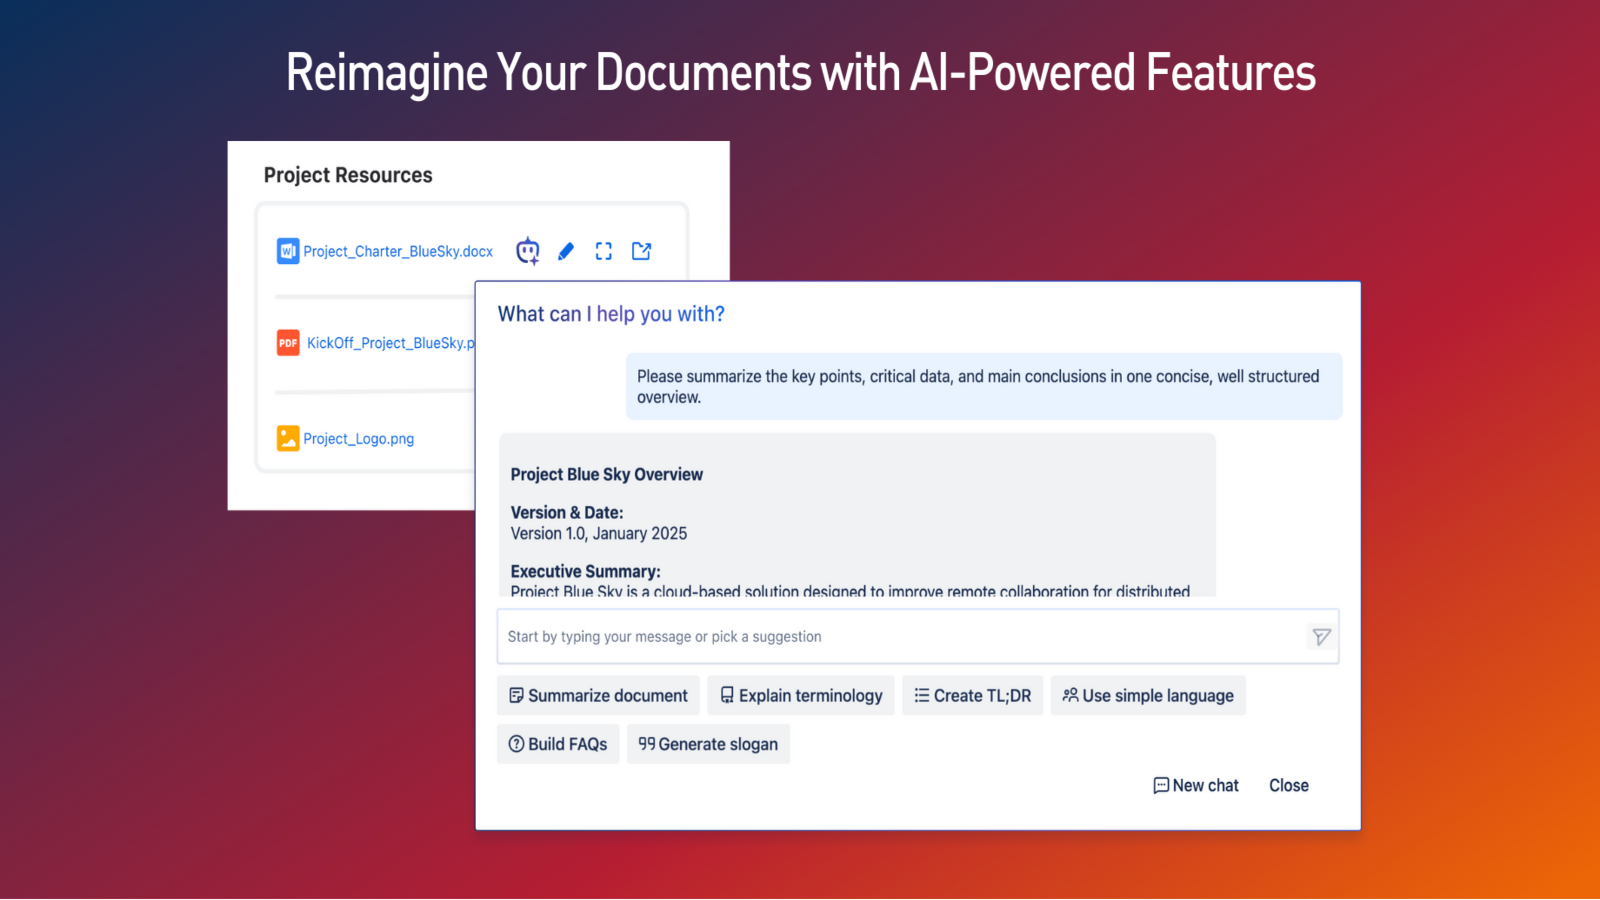Image resolution: width=1600 pixels, height=900 pixels.
Task: Click the pencil edit icon for Project_Charter
Action: (566, 251)
